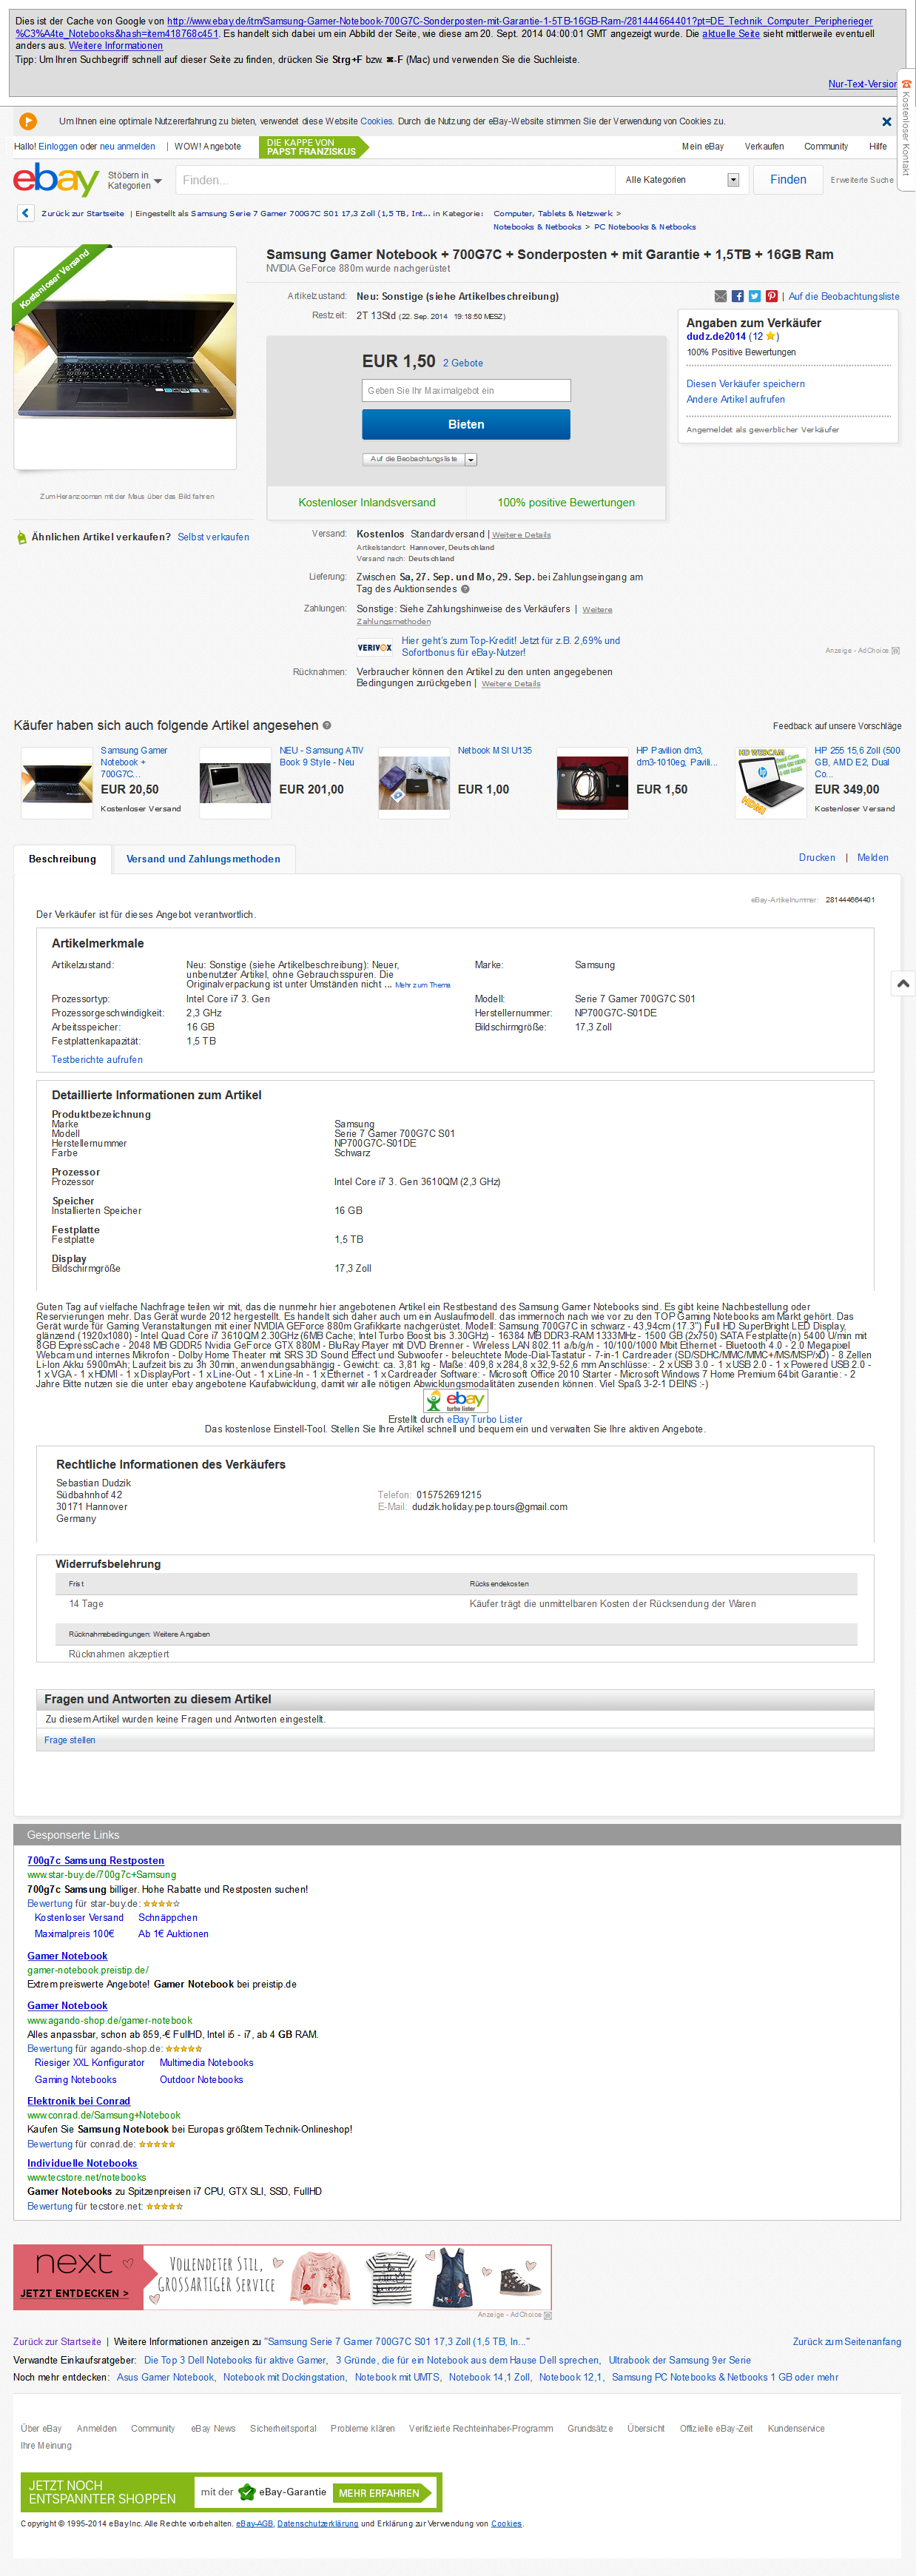
Task: Click the 2 Gebote bid count link
Action: [463, 364]
